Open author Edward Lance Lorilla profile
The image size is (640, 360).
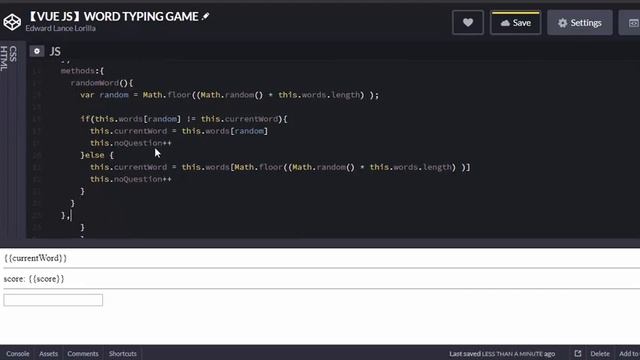[x=60, y=28]
